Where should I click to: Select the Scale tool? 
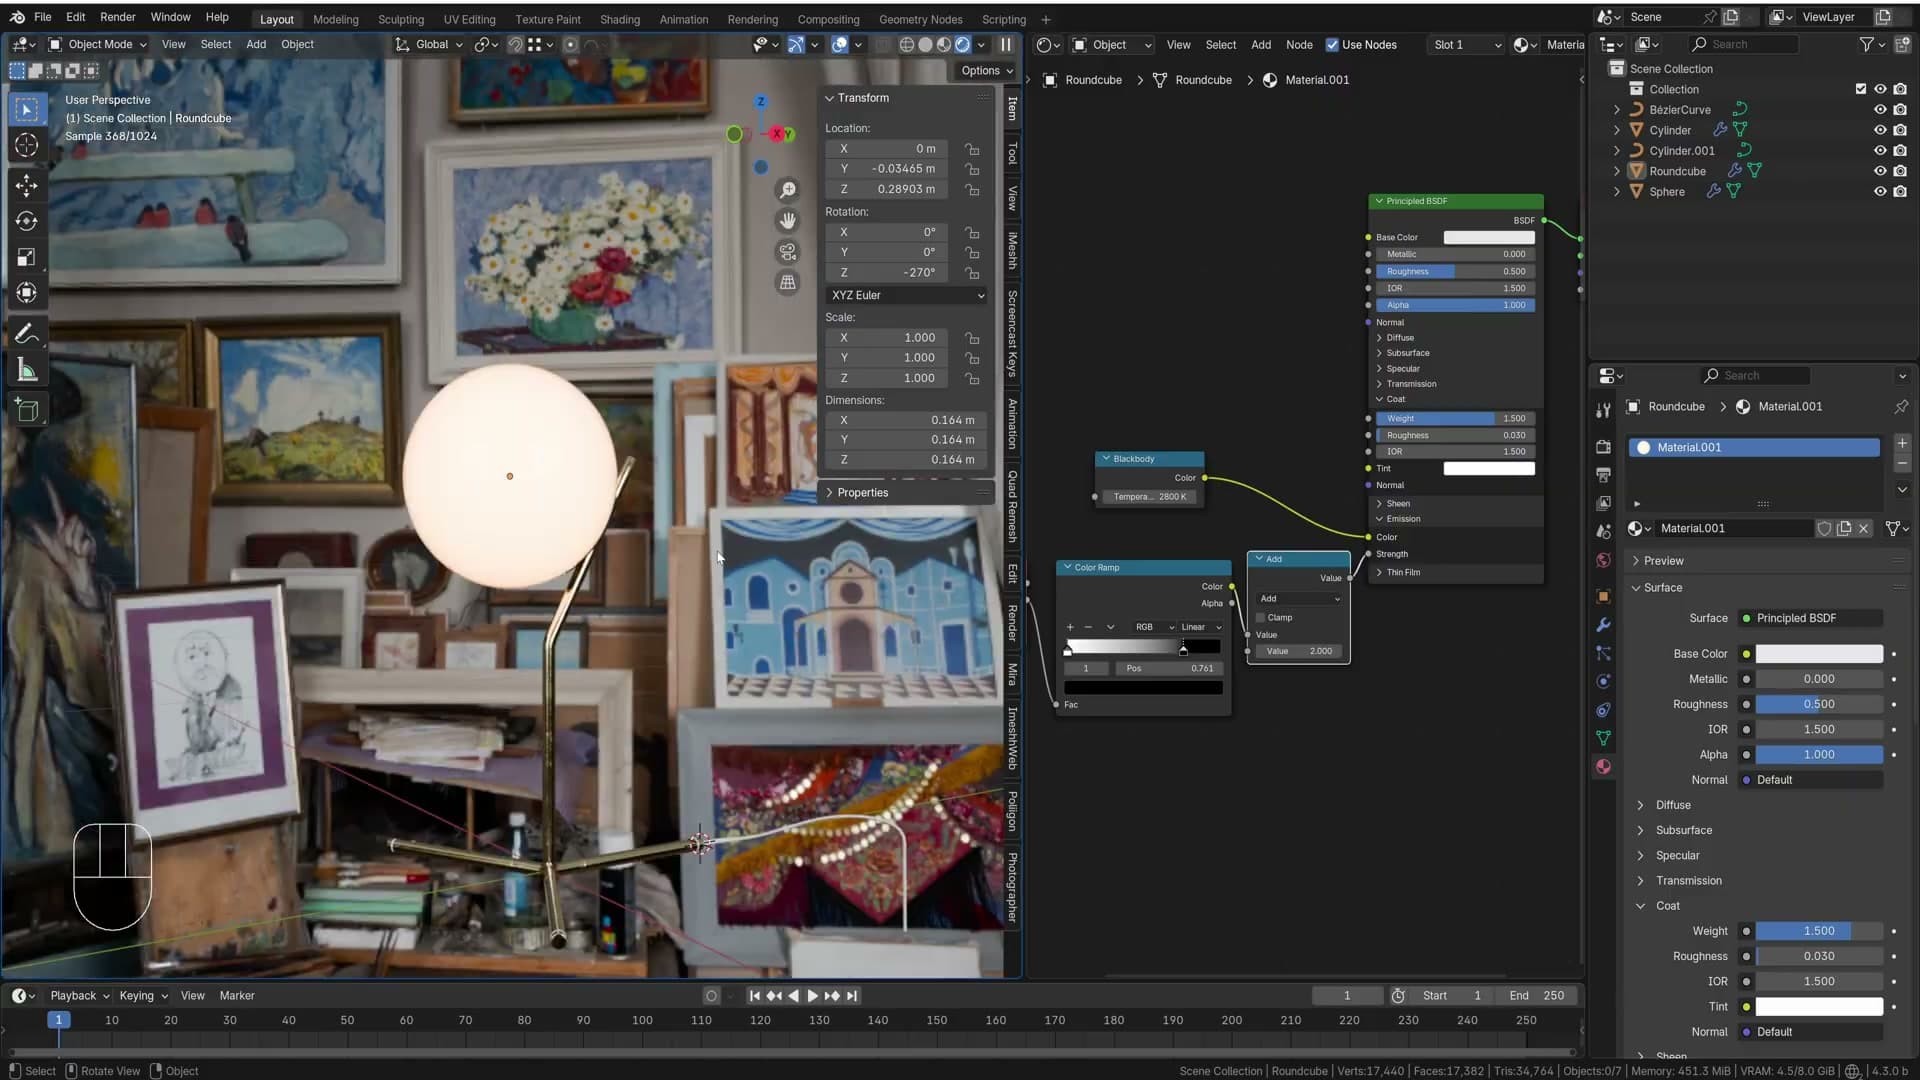tap(27, 257)
